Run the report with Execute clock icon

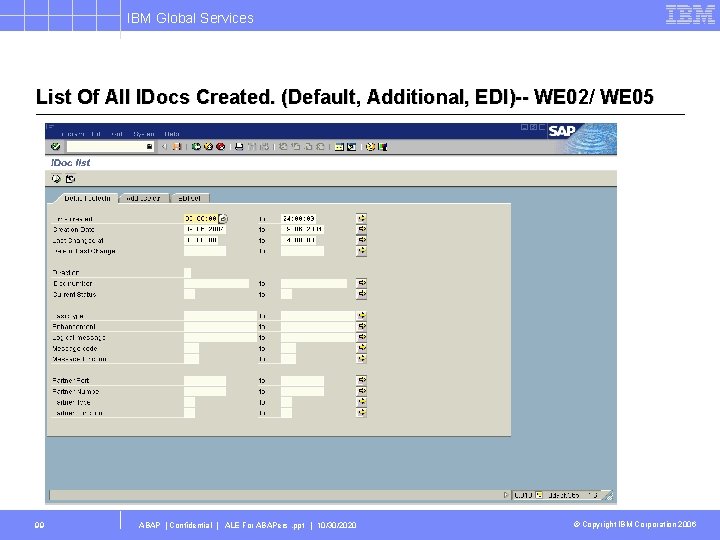pyautogui.click(x=56, y=179)
